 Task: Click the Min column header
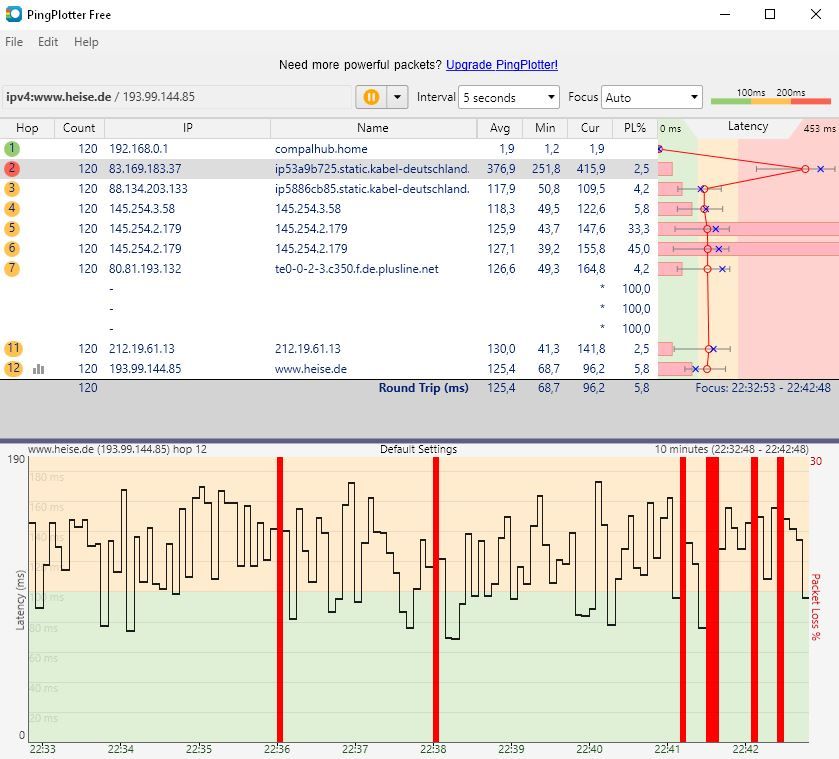[545, 128]
